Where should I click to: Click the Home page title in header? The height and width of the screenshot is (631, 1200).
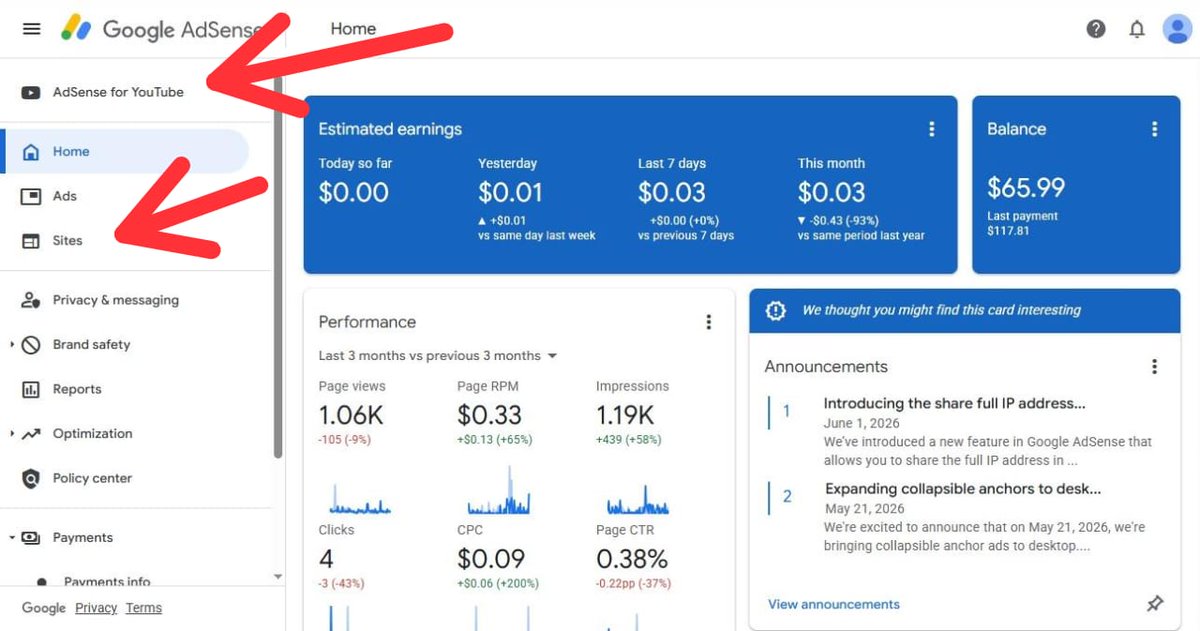(353, 29)
